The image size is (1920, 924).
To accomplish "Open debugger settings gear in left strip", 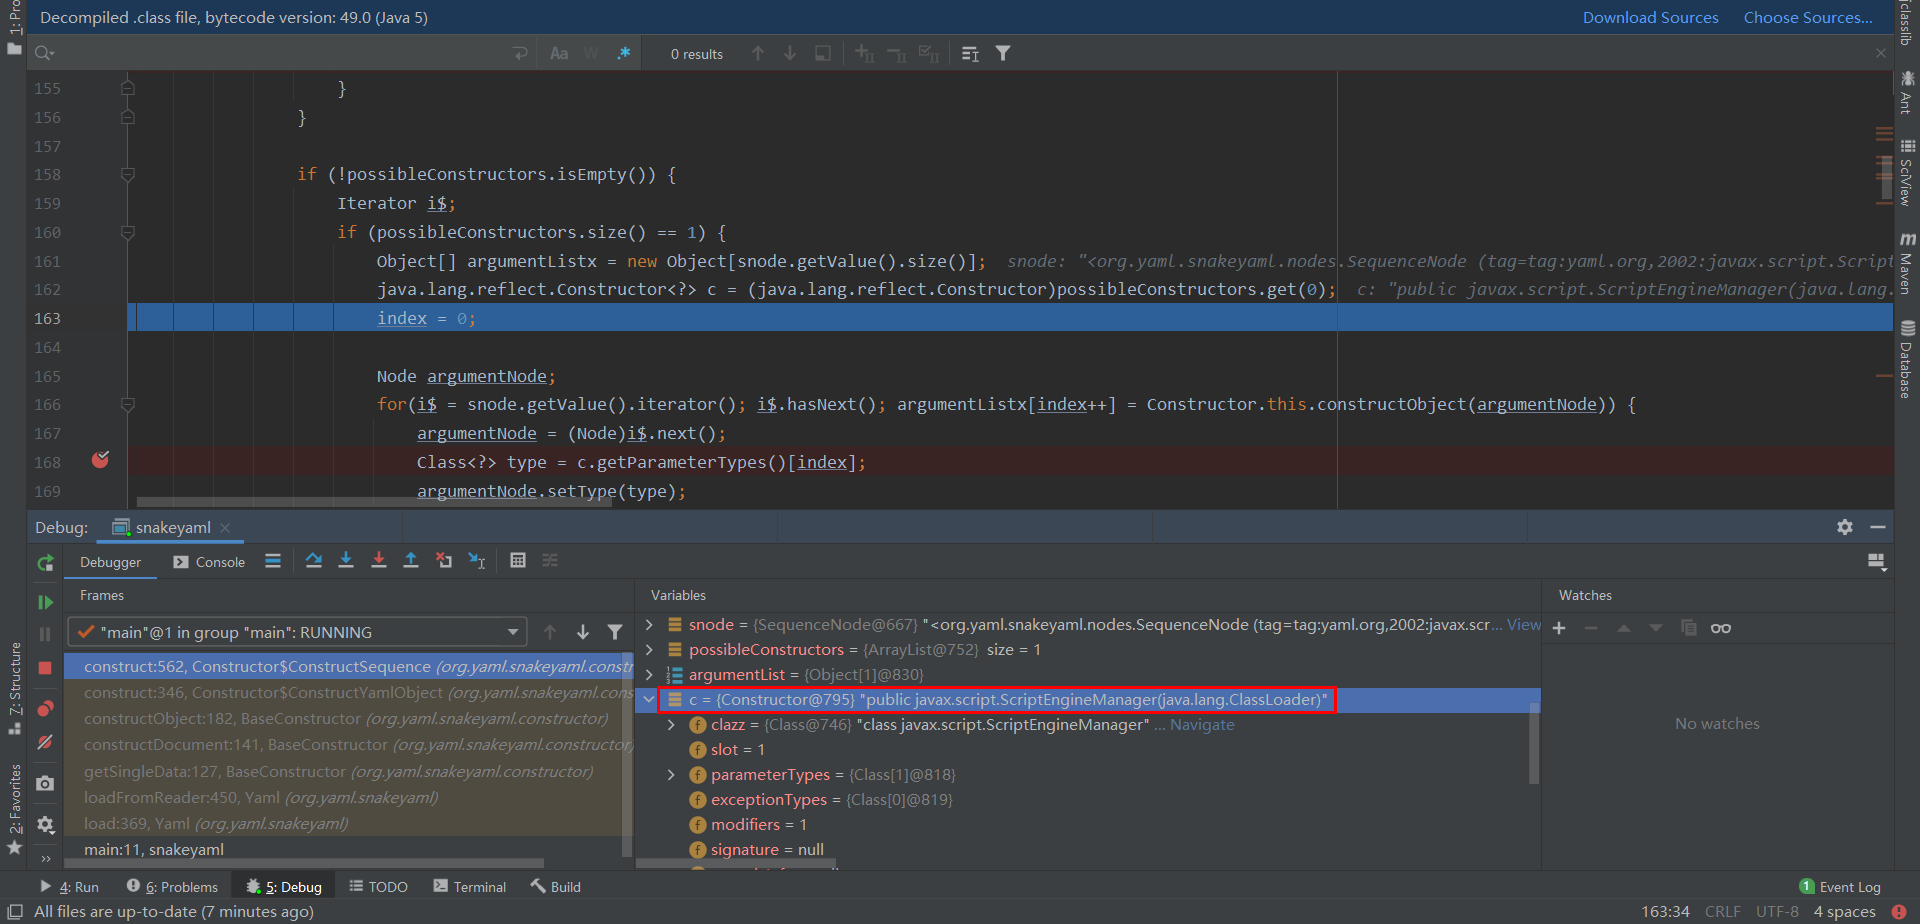I will (x=45, y=825).
